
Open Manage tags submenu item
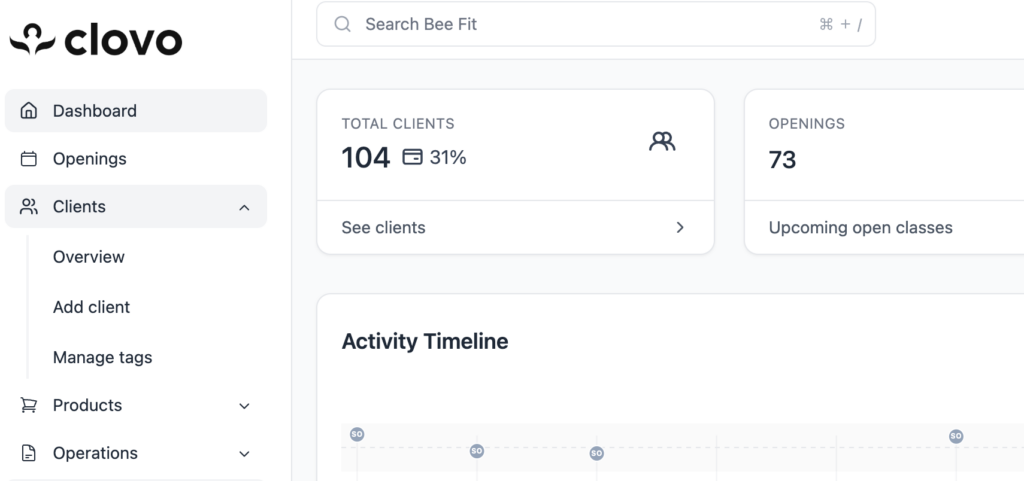pos(102,357)
